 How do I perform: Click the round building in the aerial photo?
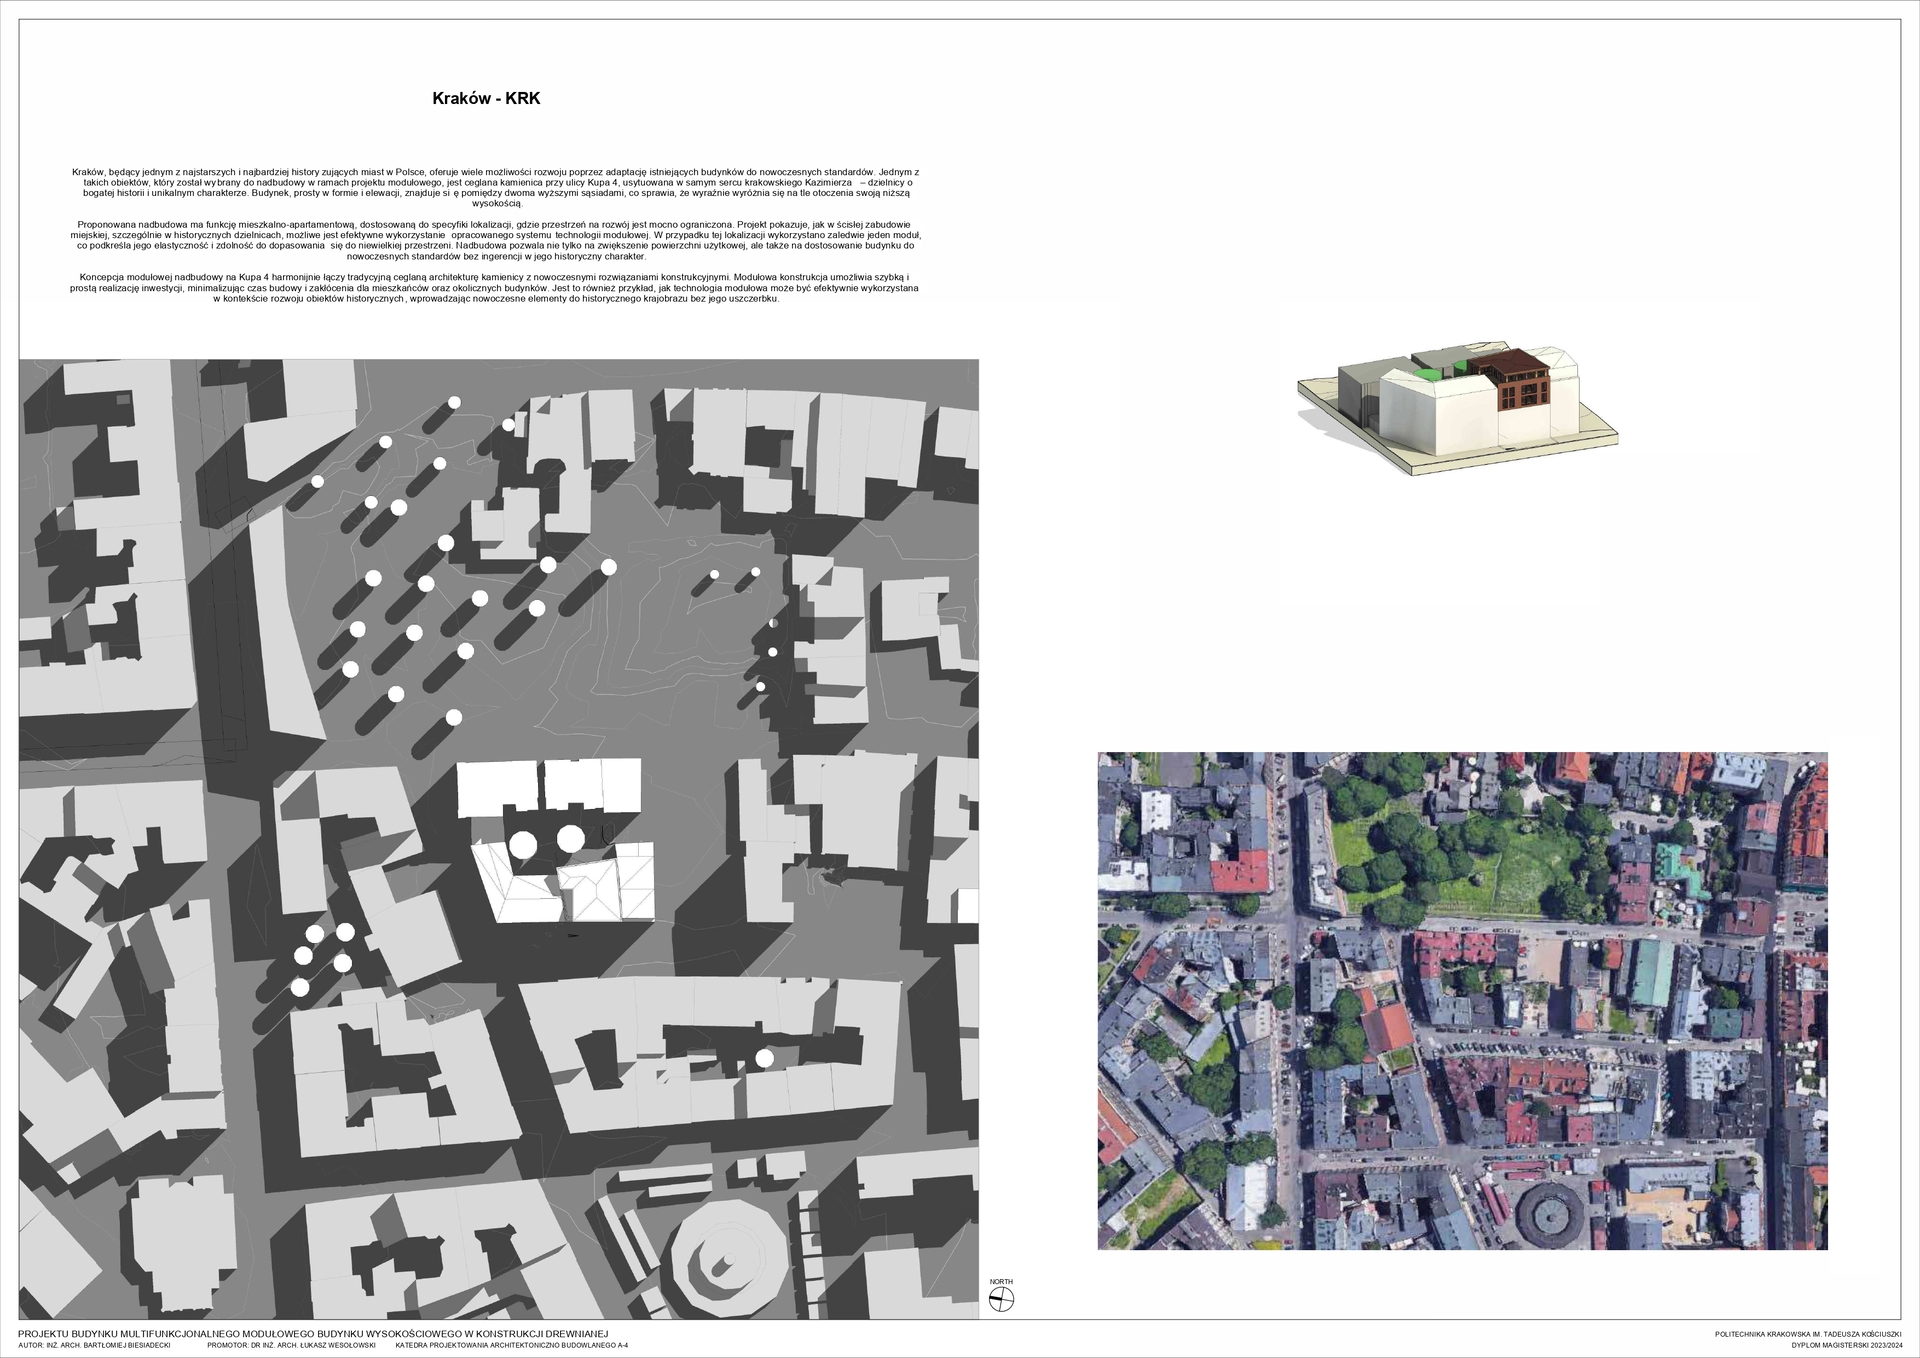(x=1551, y=1217)
